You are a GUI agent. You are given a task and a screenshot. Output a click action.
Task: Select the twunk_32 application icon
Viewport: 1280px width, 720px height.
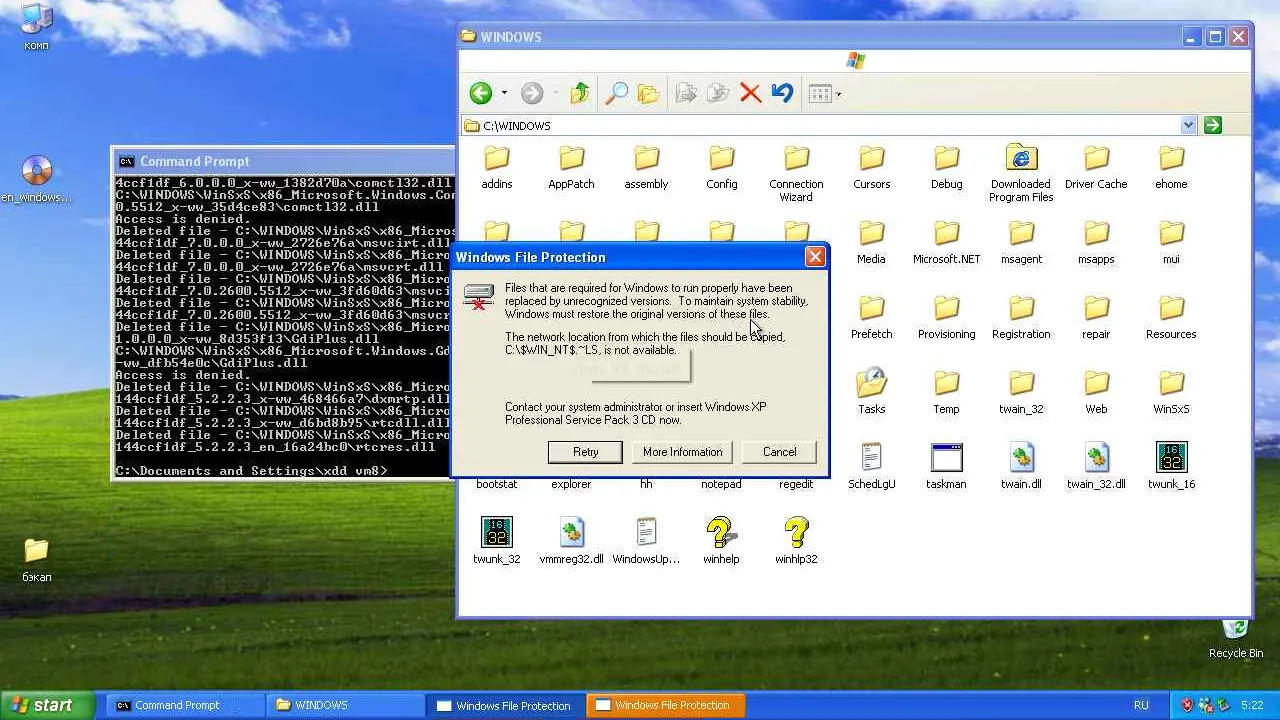[x=497, y=542]
